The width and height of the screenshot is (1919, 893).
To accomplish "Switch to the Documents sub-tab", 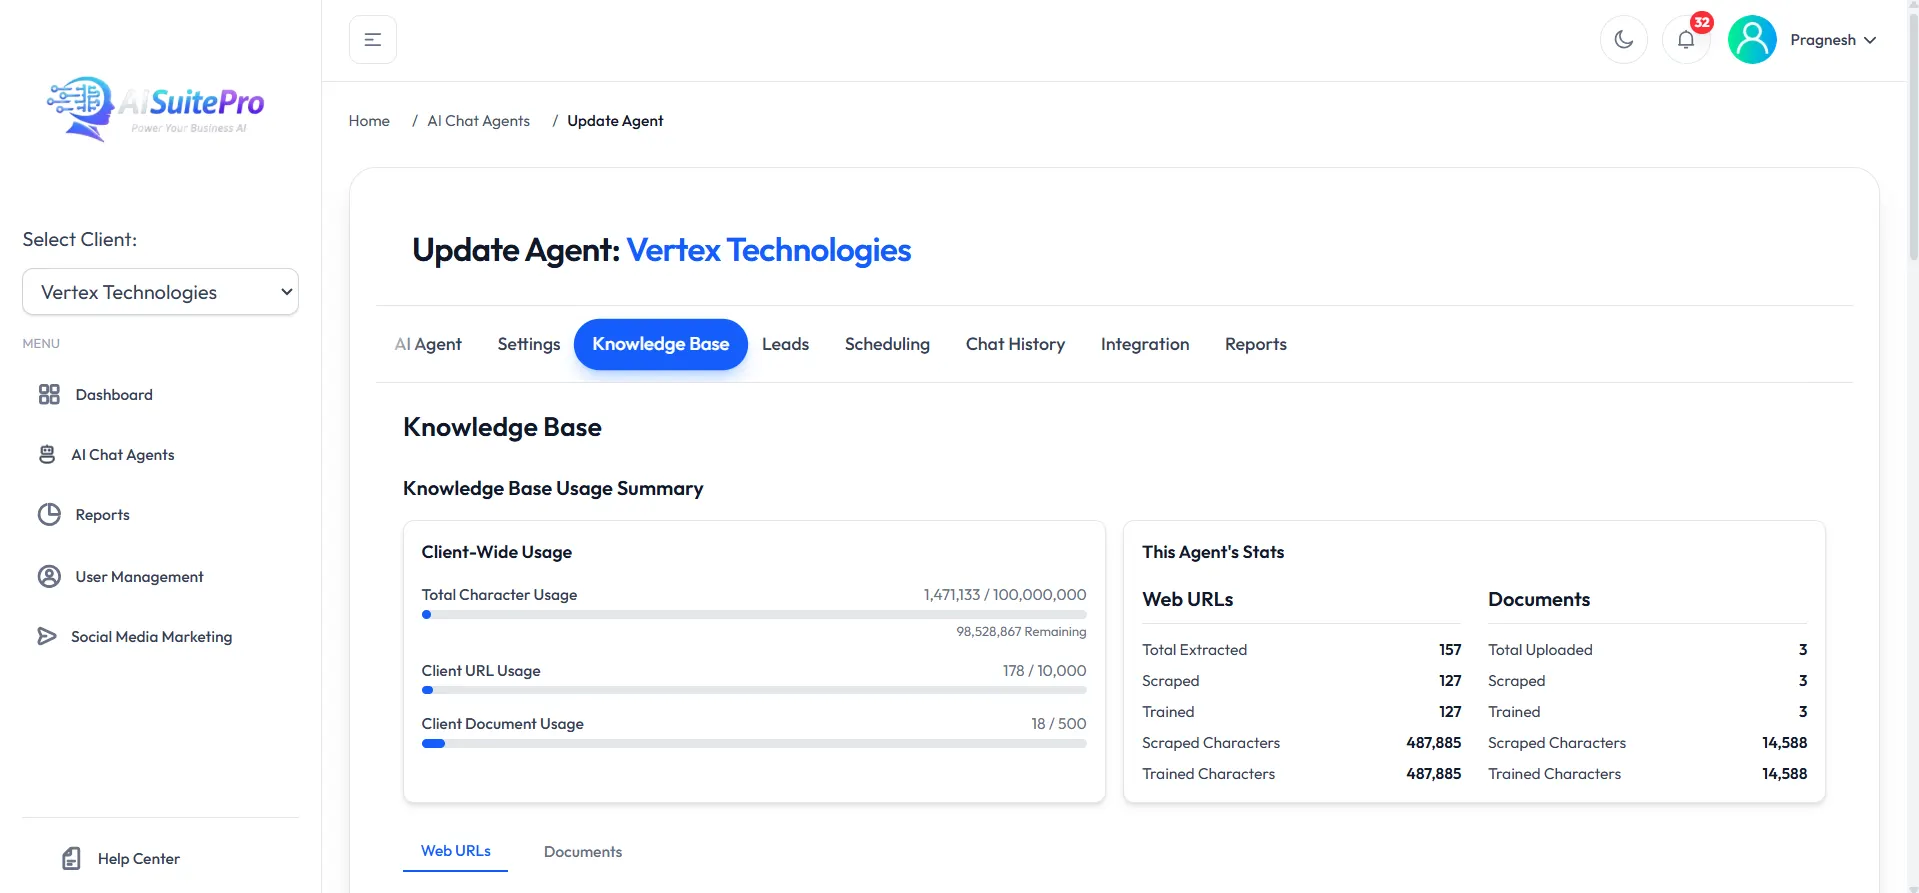I will click(x=583, y=852).
